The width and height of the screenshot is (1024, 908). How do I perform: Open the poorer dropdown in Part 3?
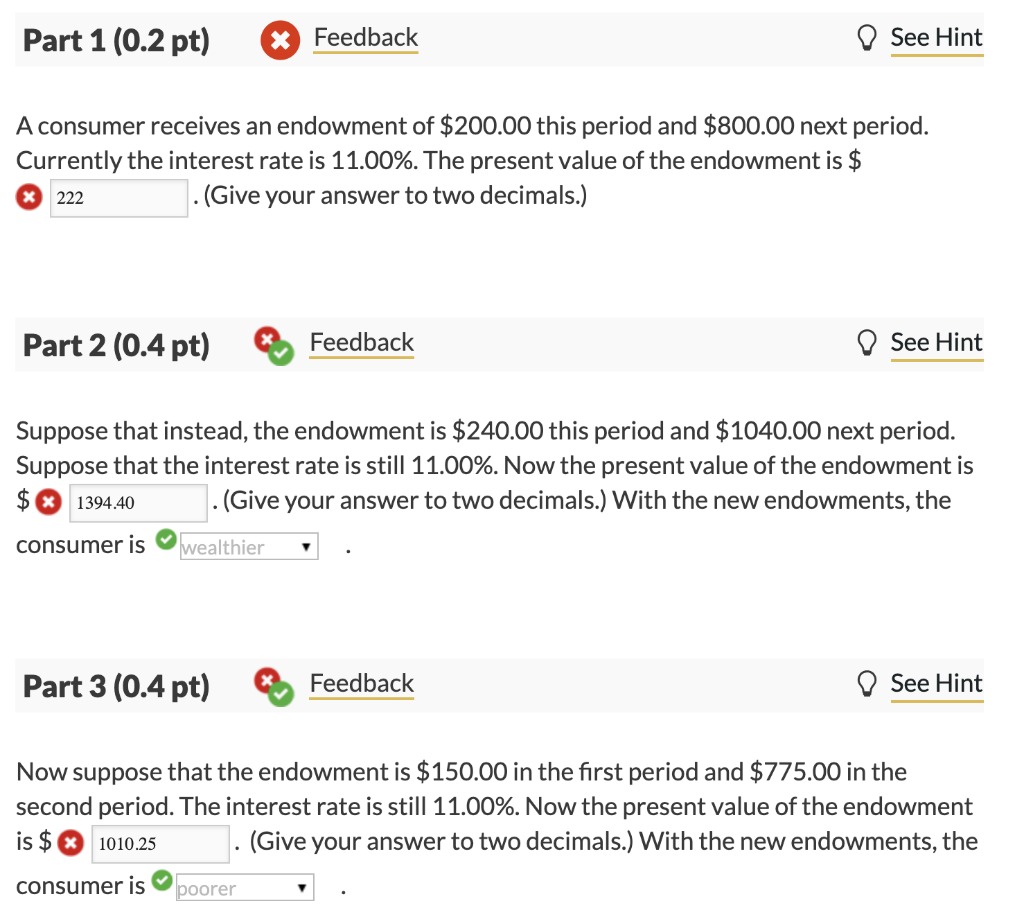pyautogui.click(x=243, y=887)
